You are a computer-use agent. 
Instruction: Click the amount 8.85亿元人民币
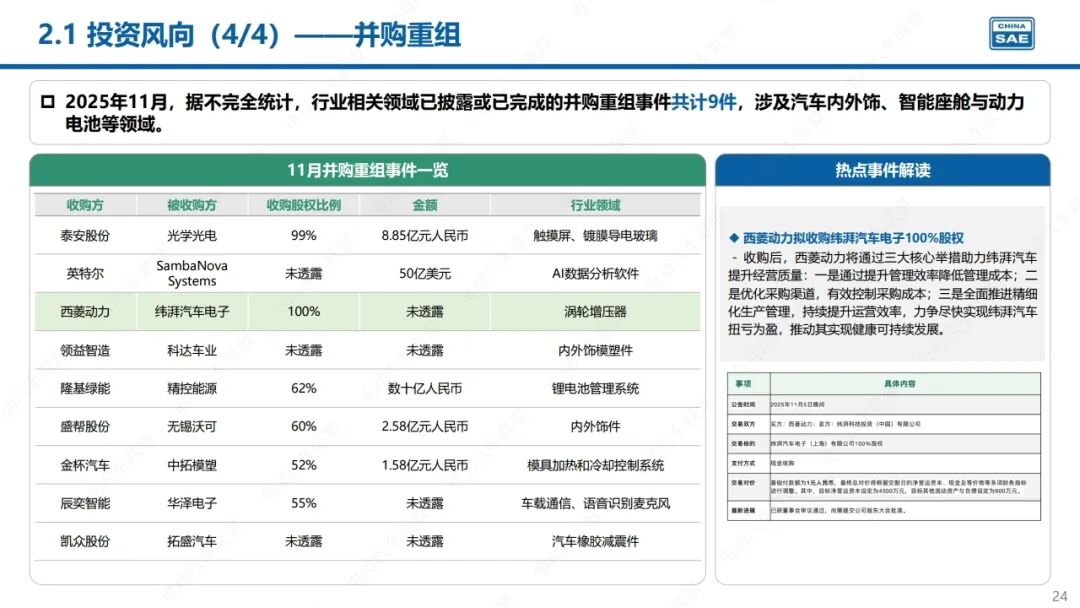click(x=424, y=235)
